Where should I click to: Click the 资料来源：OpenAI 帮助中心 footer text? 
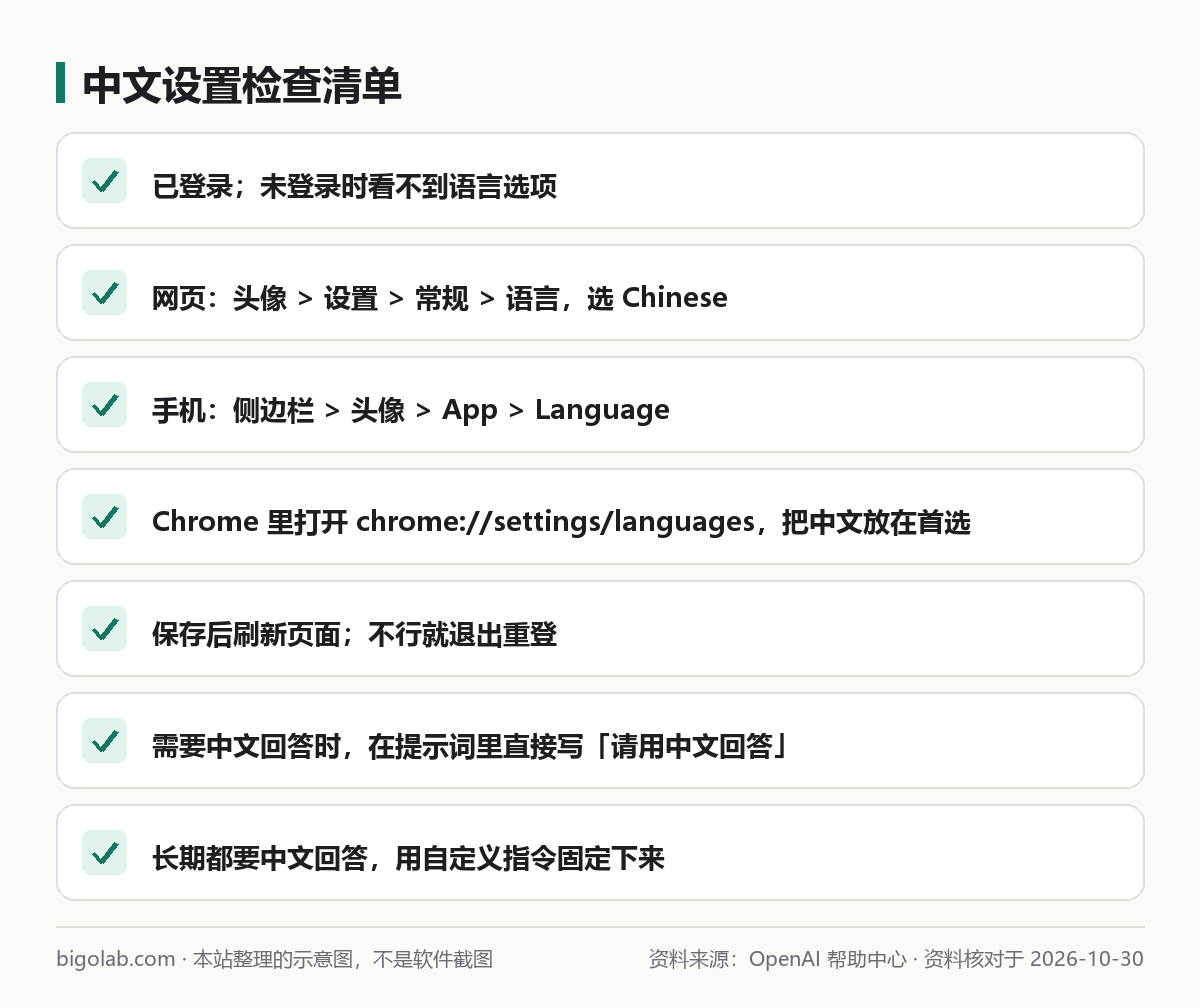click(896, 959)
